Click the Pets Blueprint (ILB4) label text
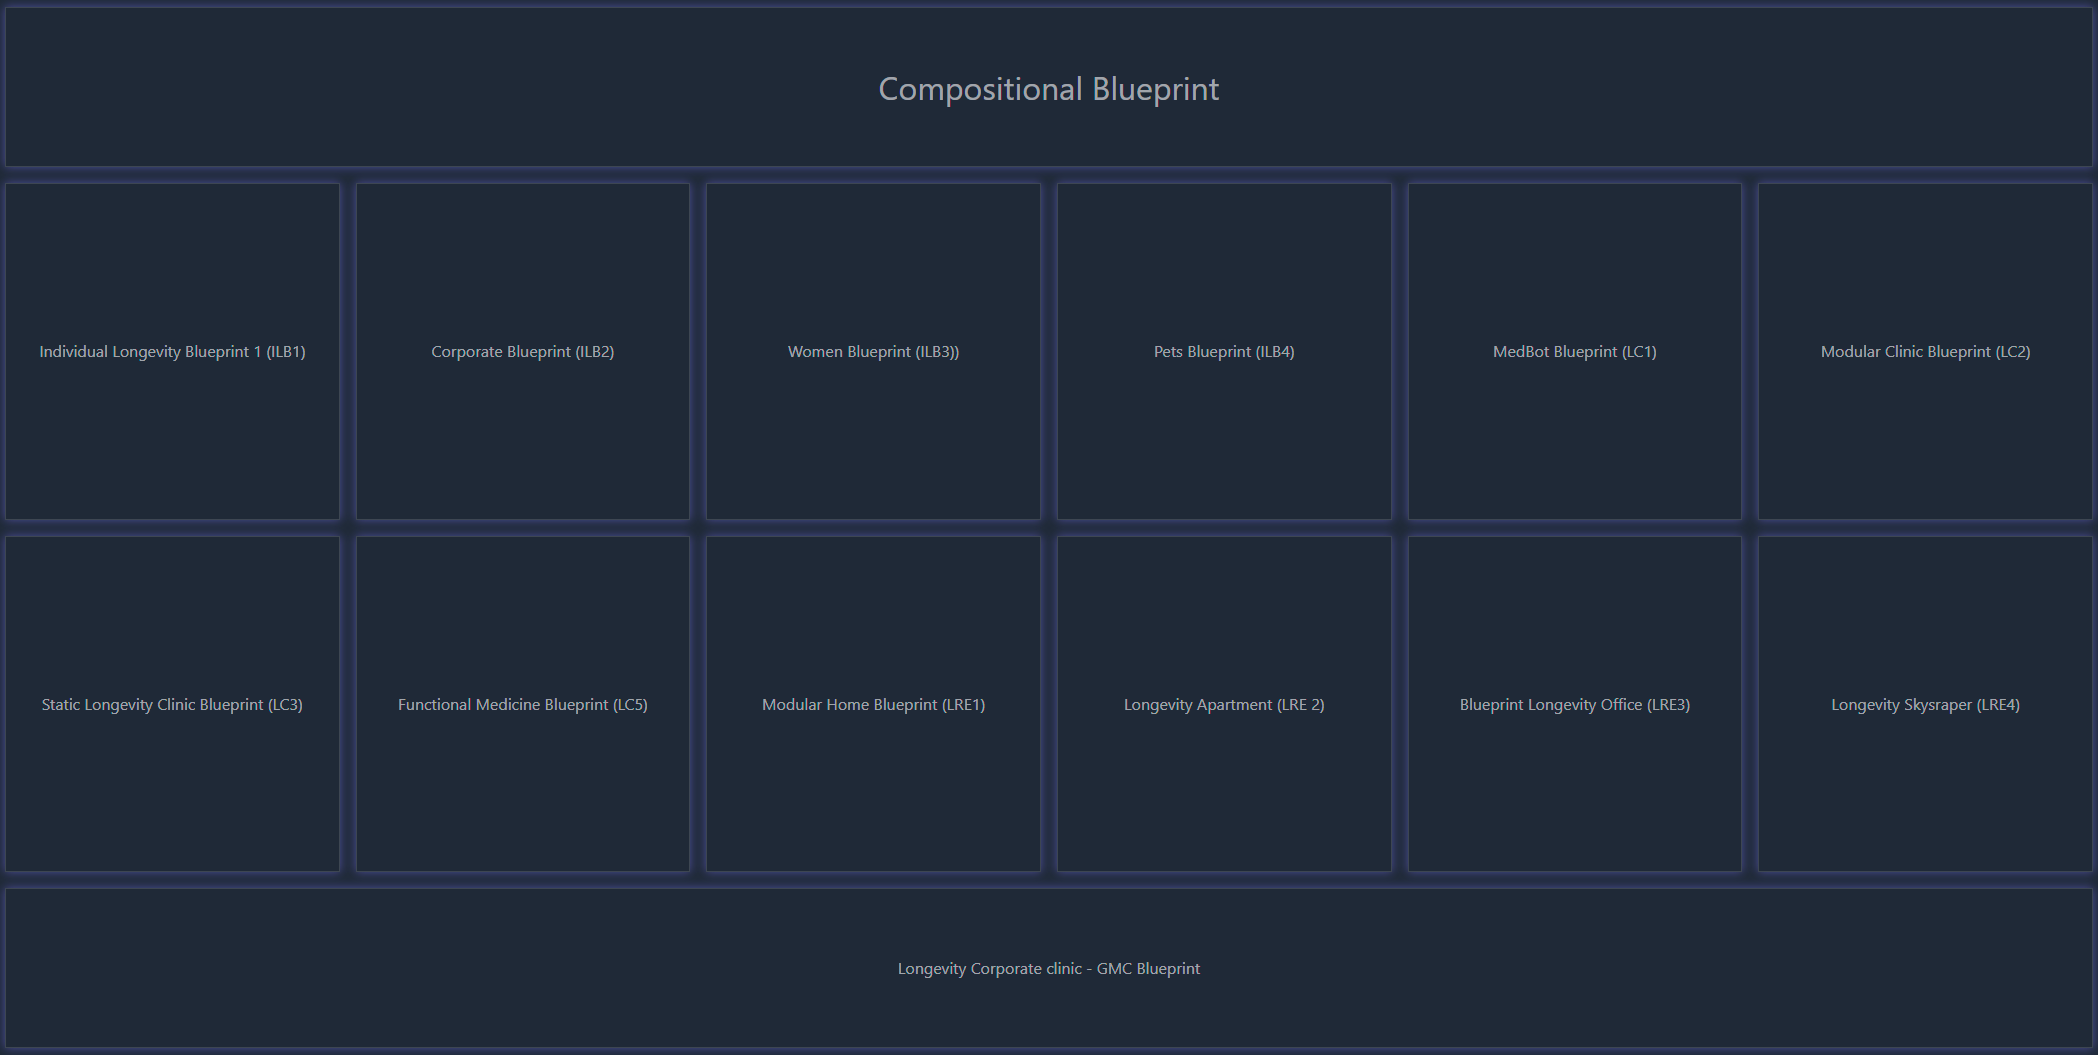This screenshot has width=2098, height=1055. (1224, 352)
